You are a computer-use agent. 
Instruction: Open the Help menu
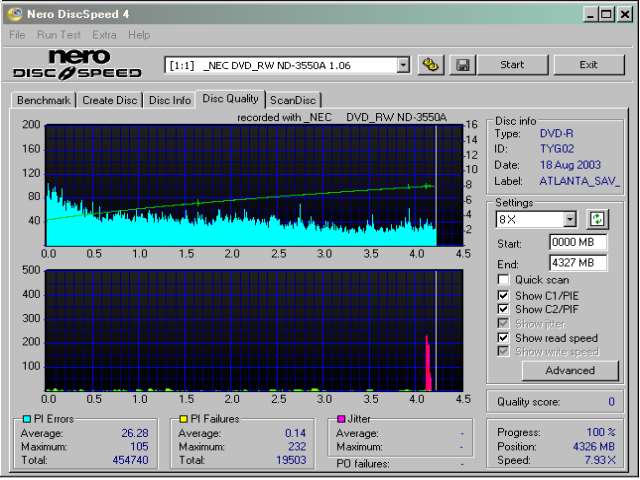139,35
